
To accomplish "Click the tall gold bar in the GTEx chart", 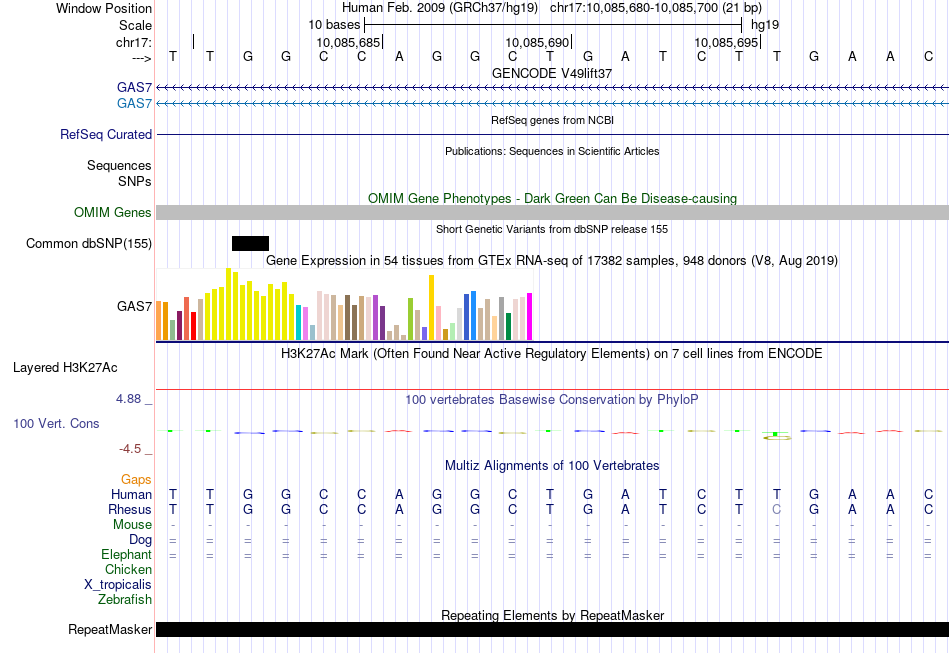I will point(431,308).
